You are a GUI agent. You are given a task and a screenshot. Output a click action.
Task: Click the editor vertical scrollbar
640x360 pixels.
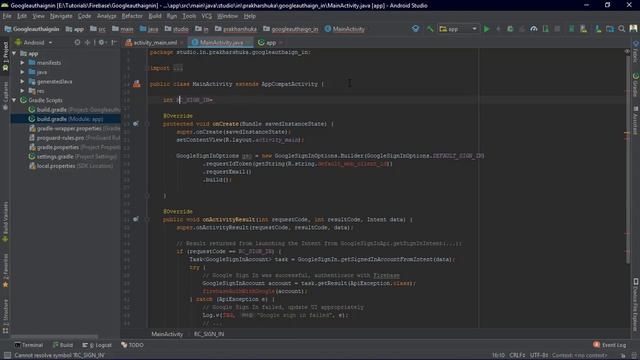click(627, 160)
